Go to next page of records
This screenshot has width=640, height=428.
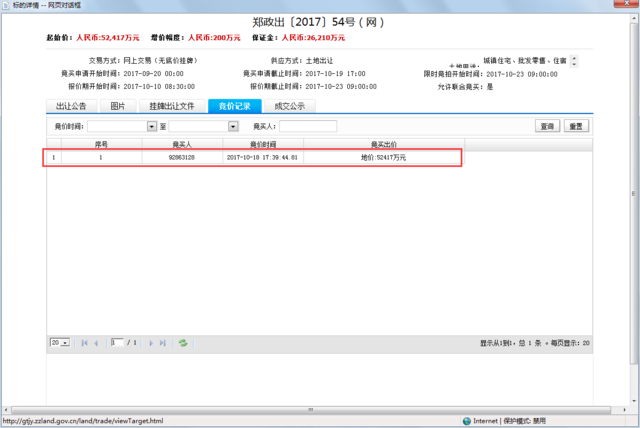point(151,343)
